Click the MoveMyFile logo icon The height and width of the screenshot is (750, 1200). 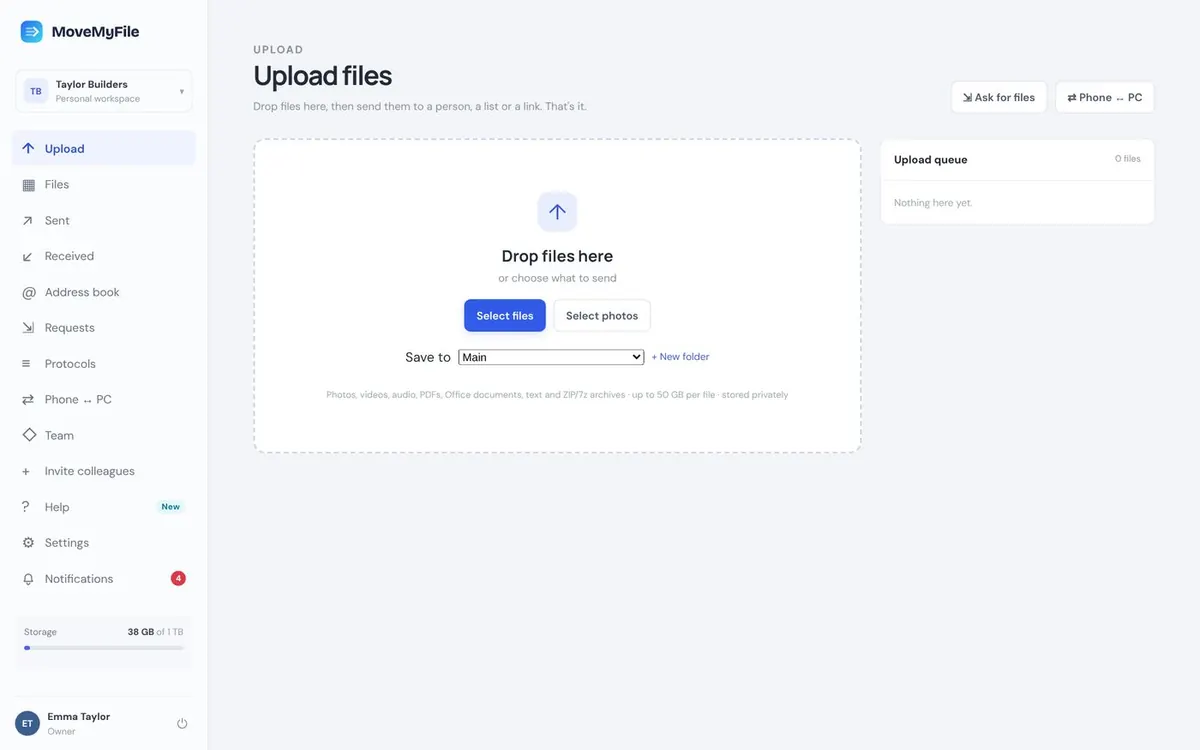click(32, 32)
